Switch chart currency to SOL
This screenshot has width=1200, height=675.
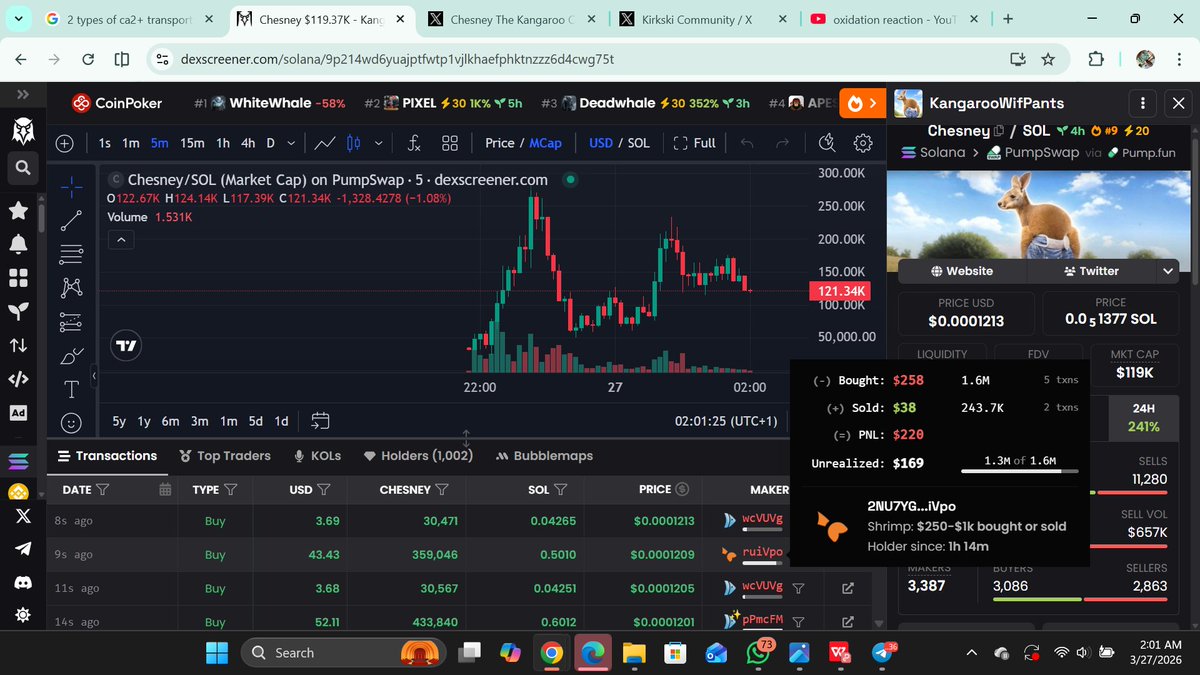[638, 143]
